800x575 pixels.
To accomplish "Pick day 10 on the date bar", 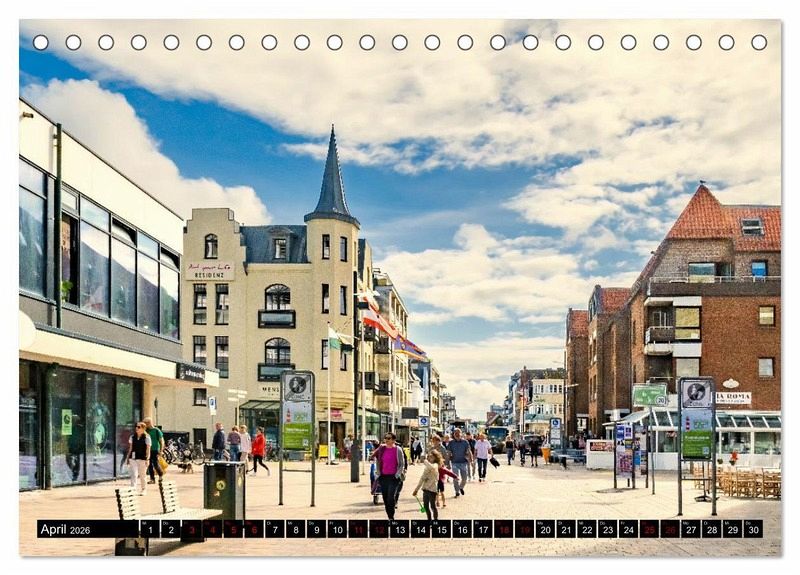I will coord(337,529).
